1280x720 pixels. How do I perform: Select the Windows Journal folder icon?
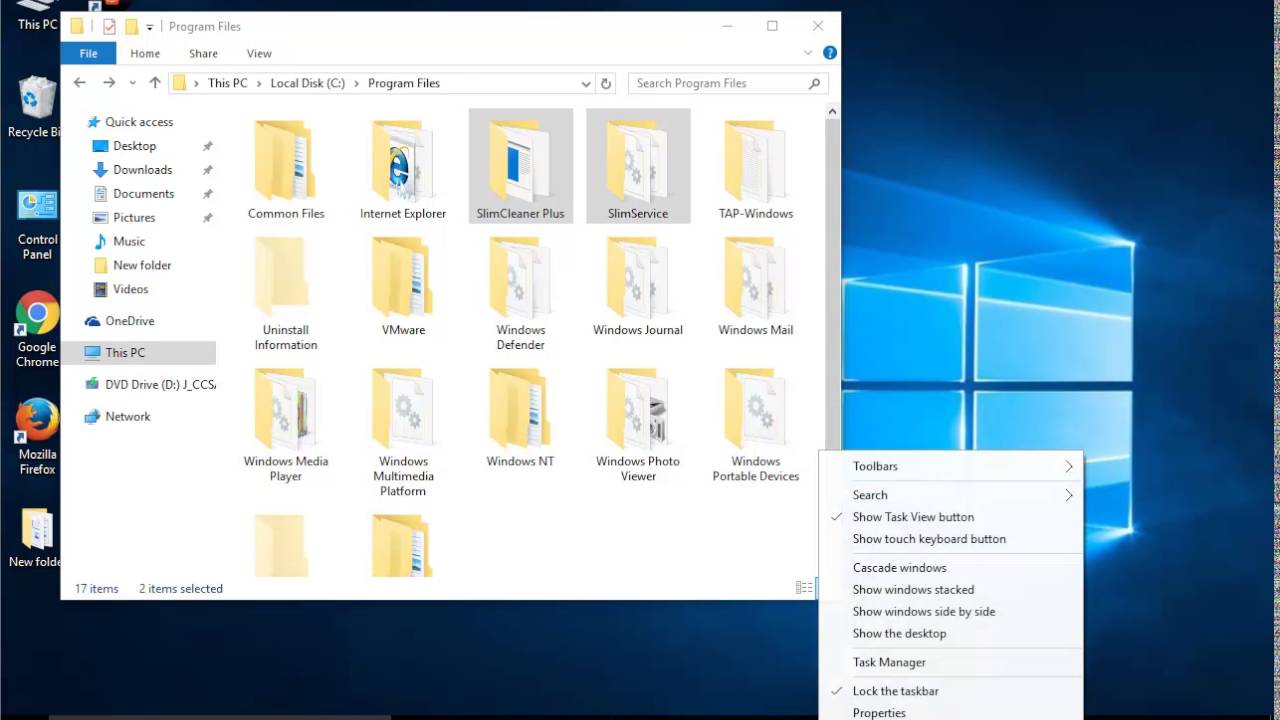click(x=638, y=277)
